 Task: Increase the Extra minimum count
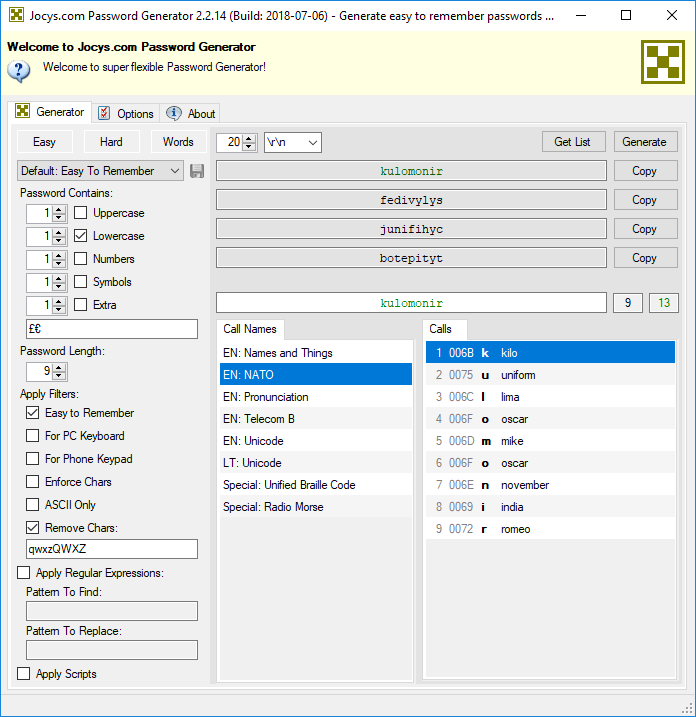(59, 301)
